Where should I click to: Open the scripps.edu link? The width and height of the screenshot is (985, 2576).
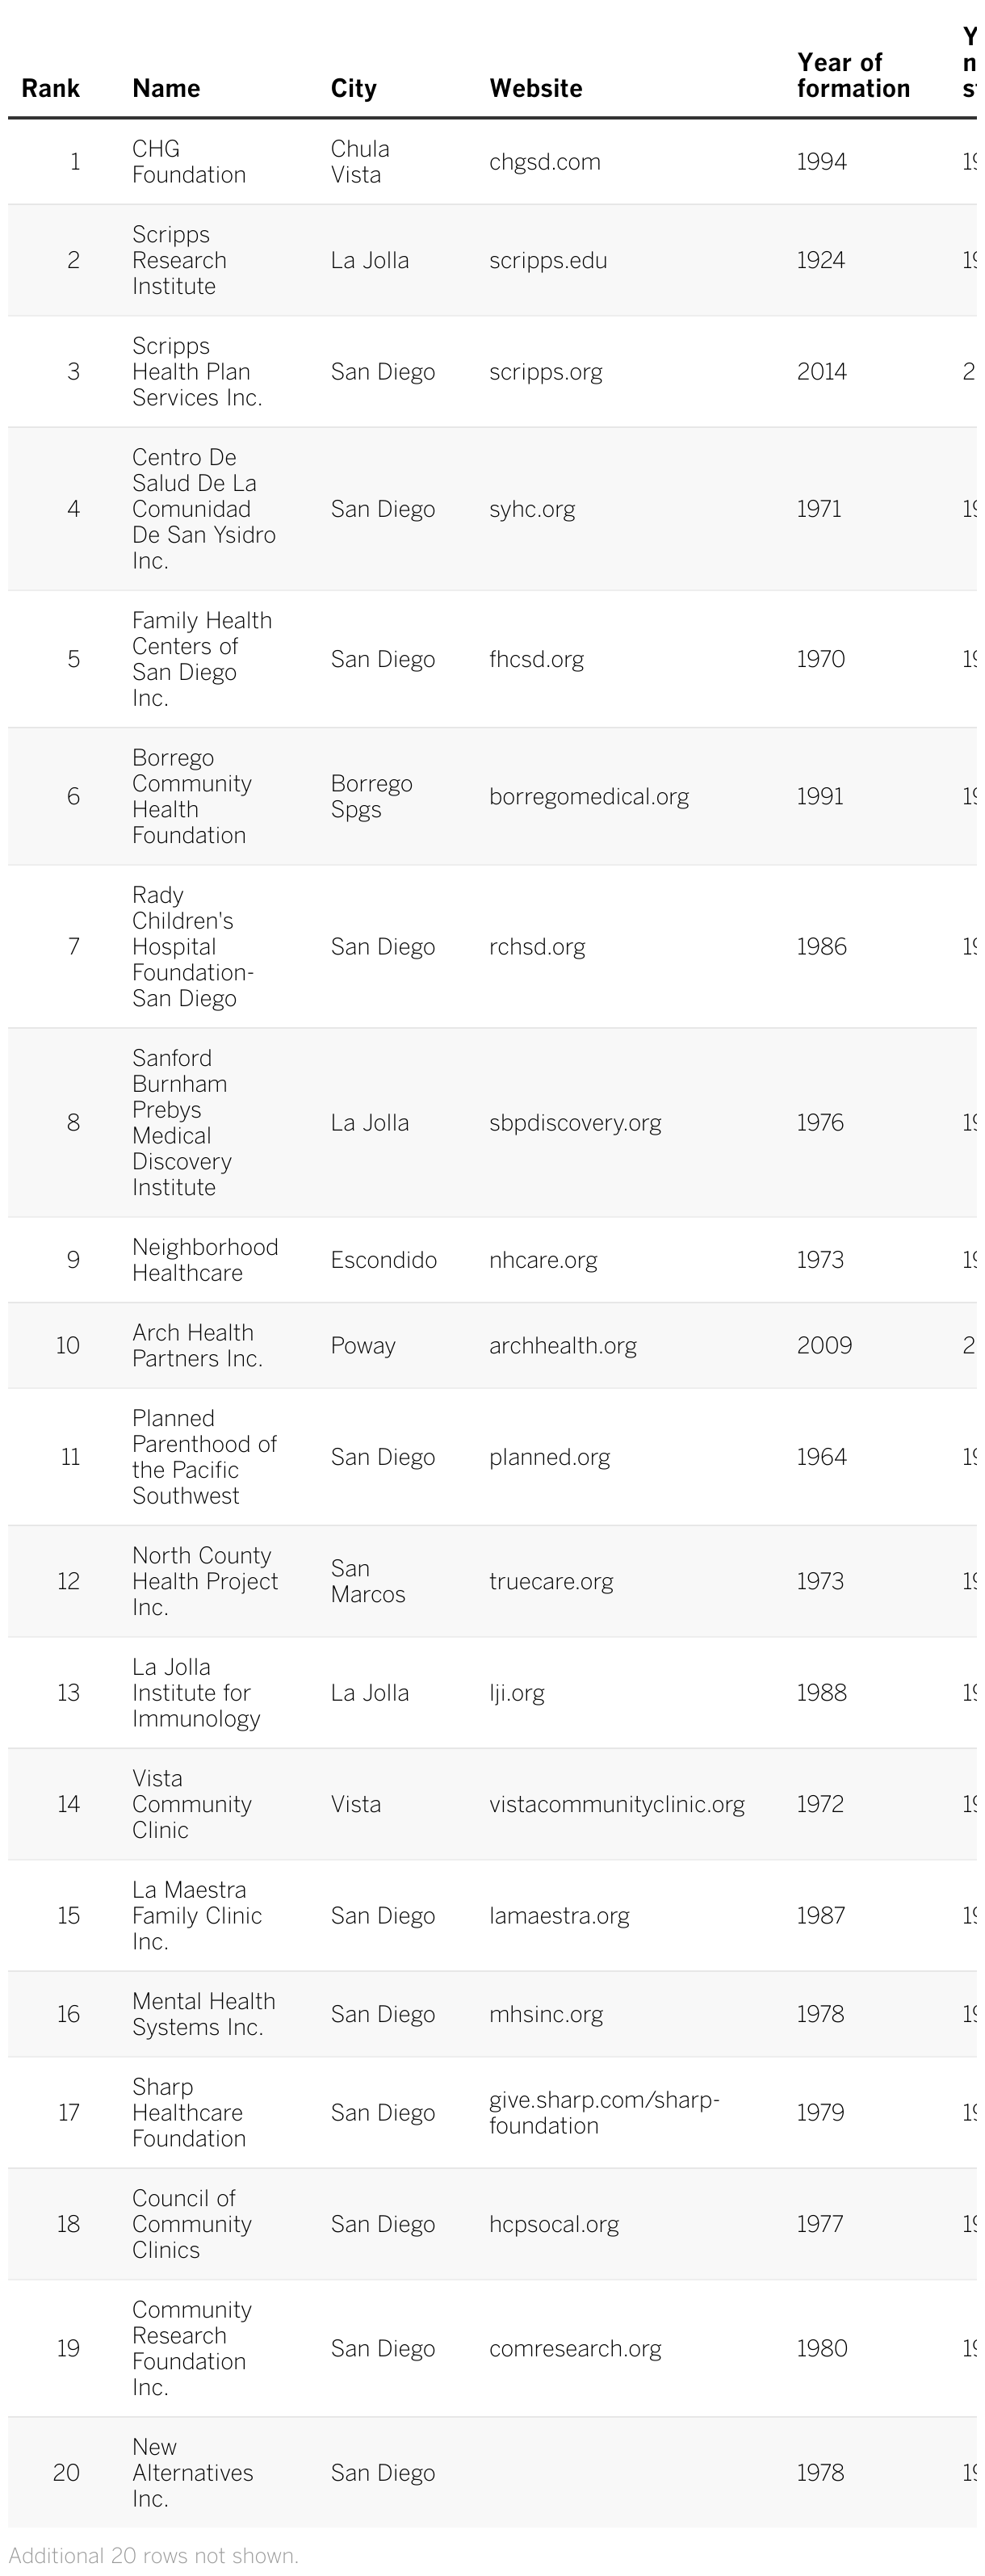coord(547,260)
